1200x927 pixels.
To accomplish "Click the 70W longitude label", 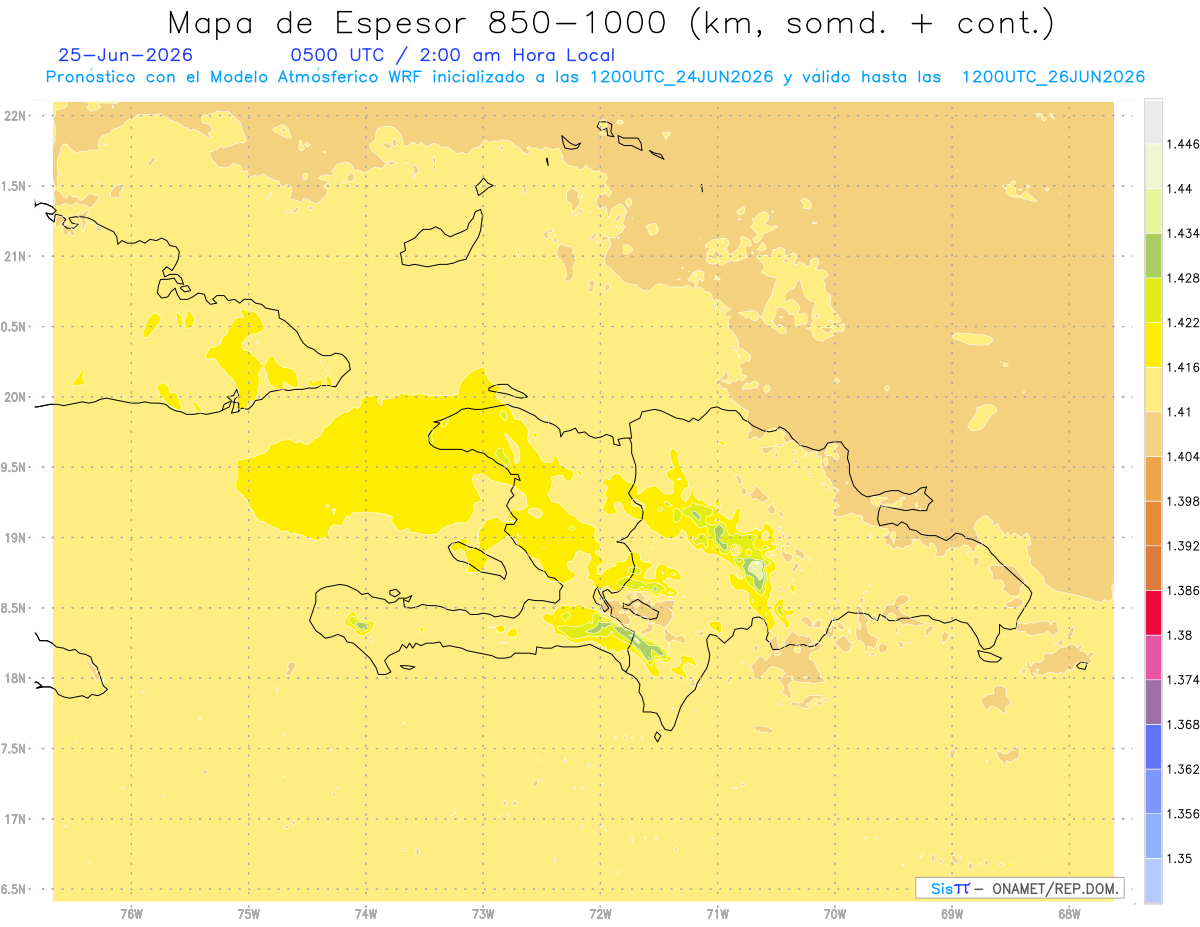I will pyautogui.click(x=835, y=914).
